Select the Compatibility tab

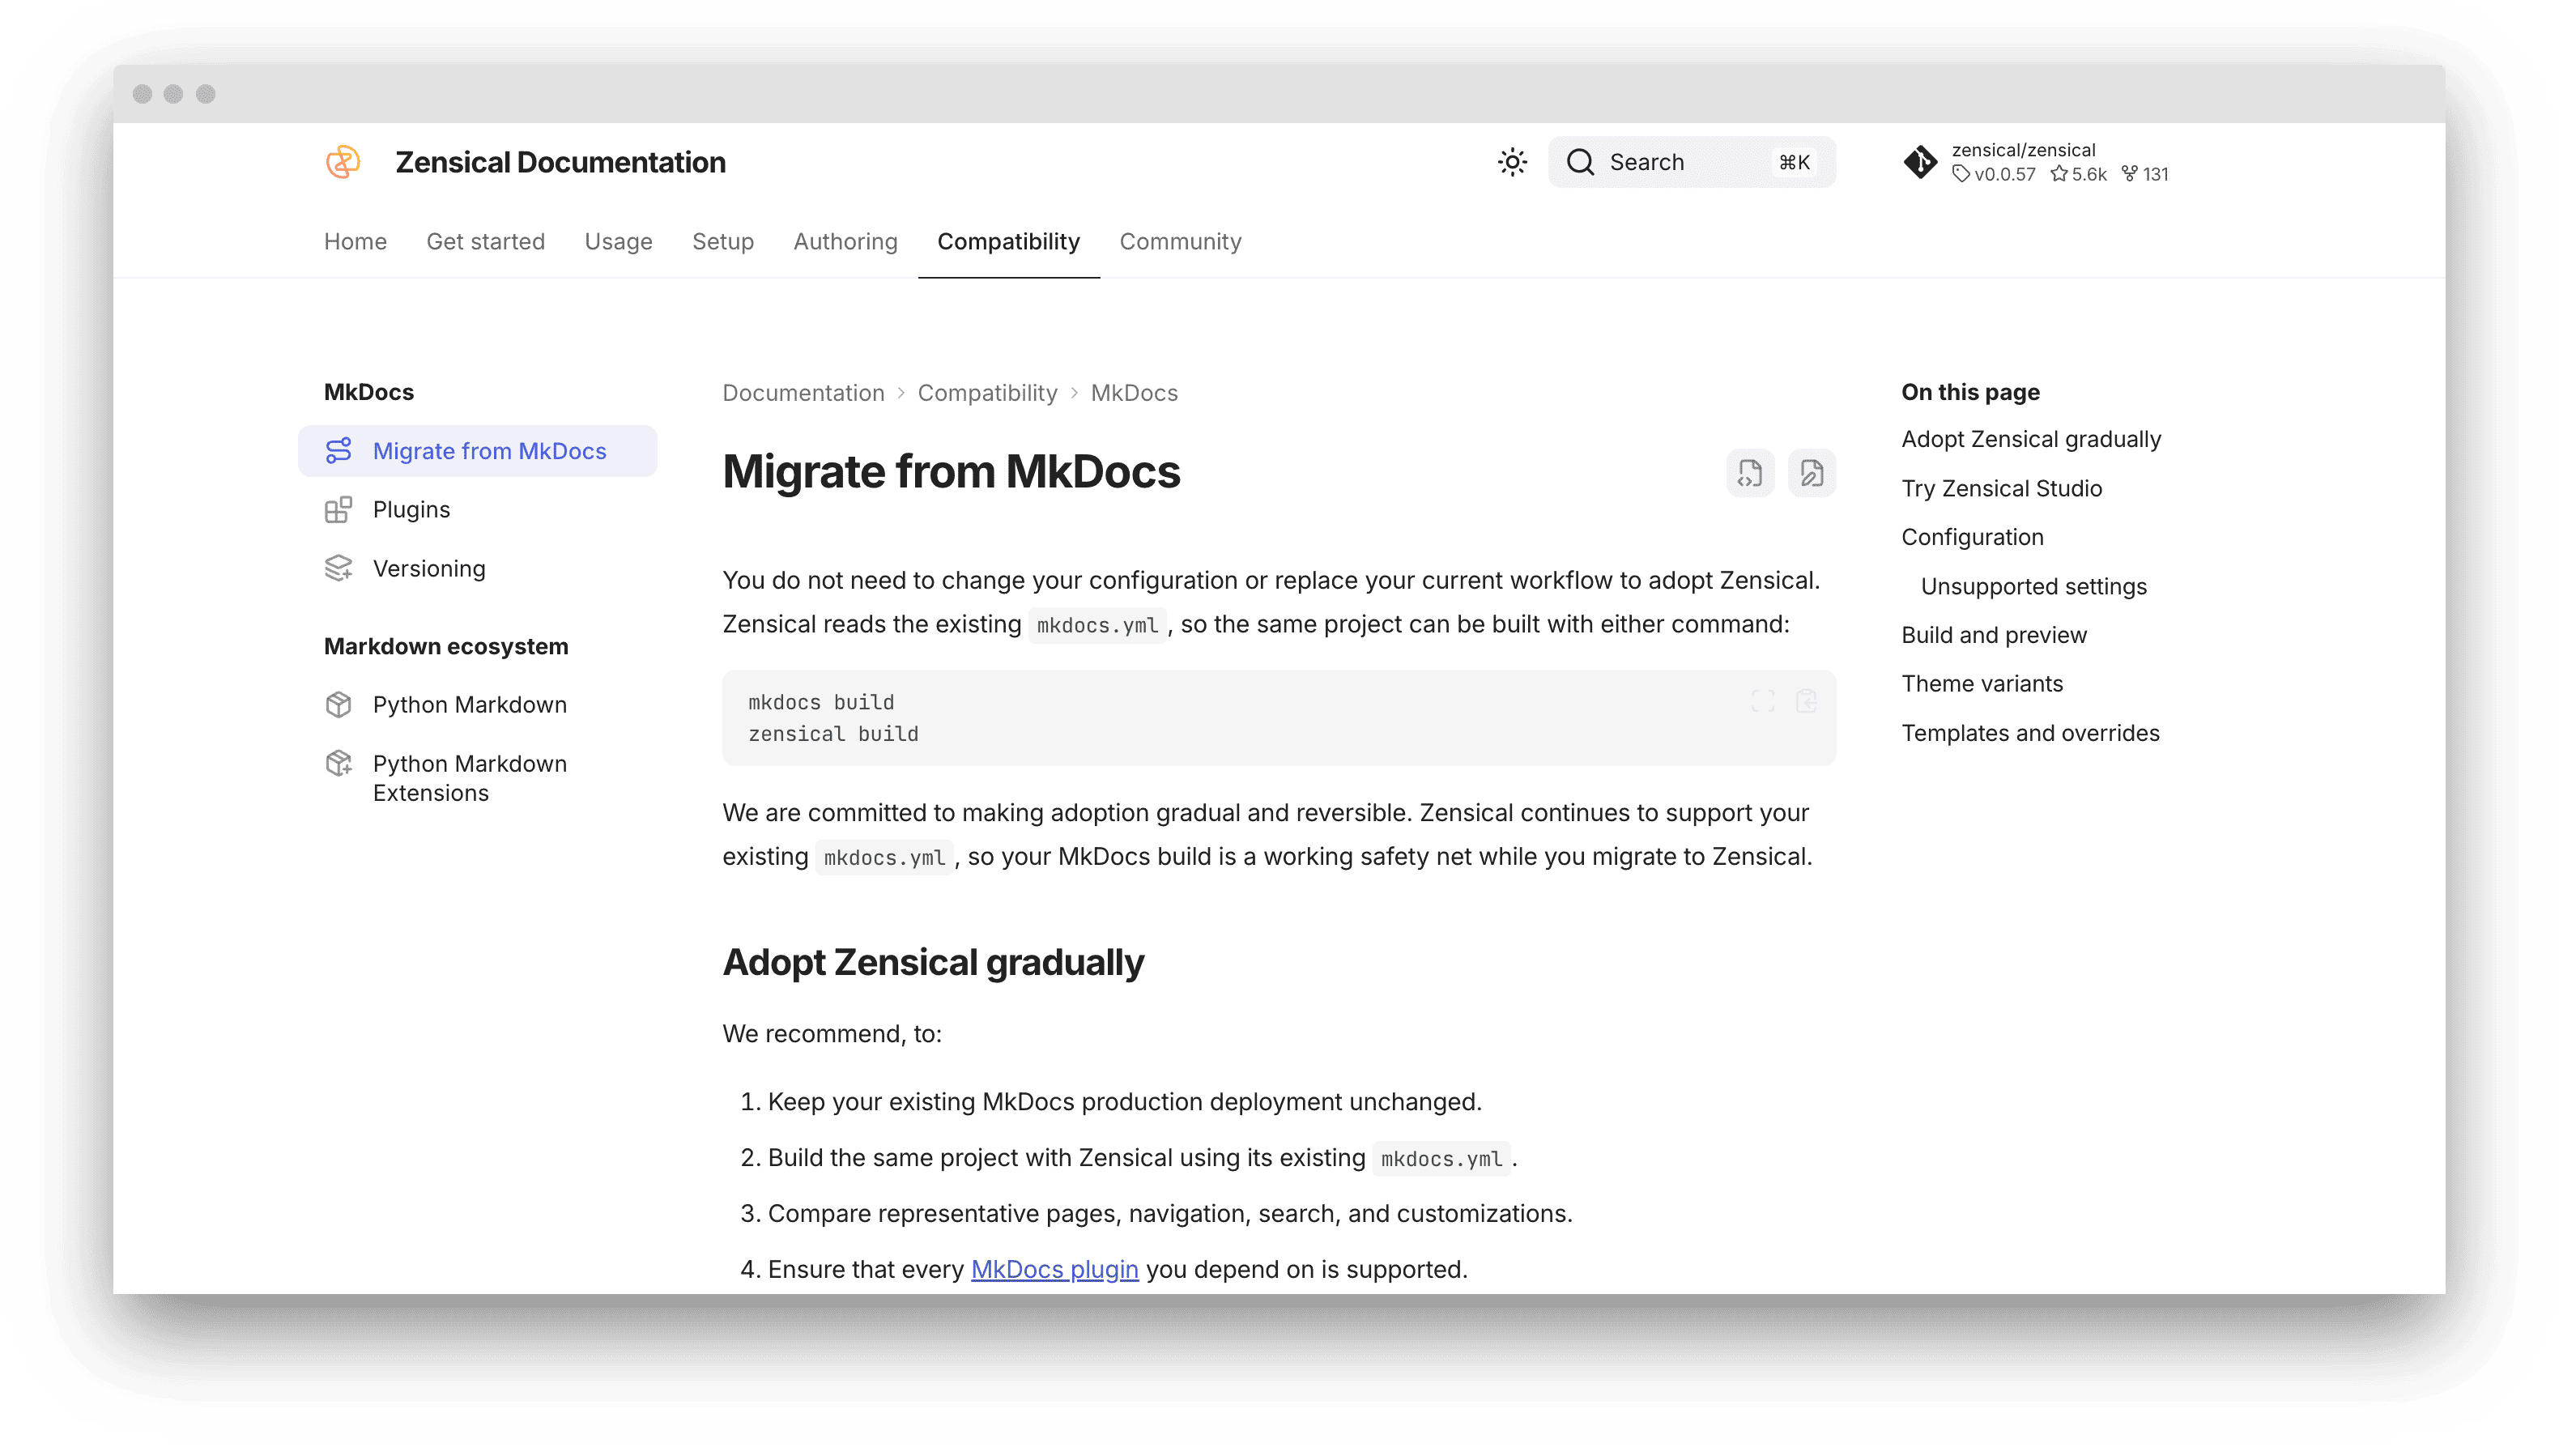coord(1008,241)
